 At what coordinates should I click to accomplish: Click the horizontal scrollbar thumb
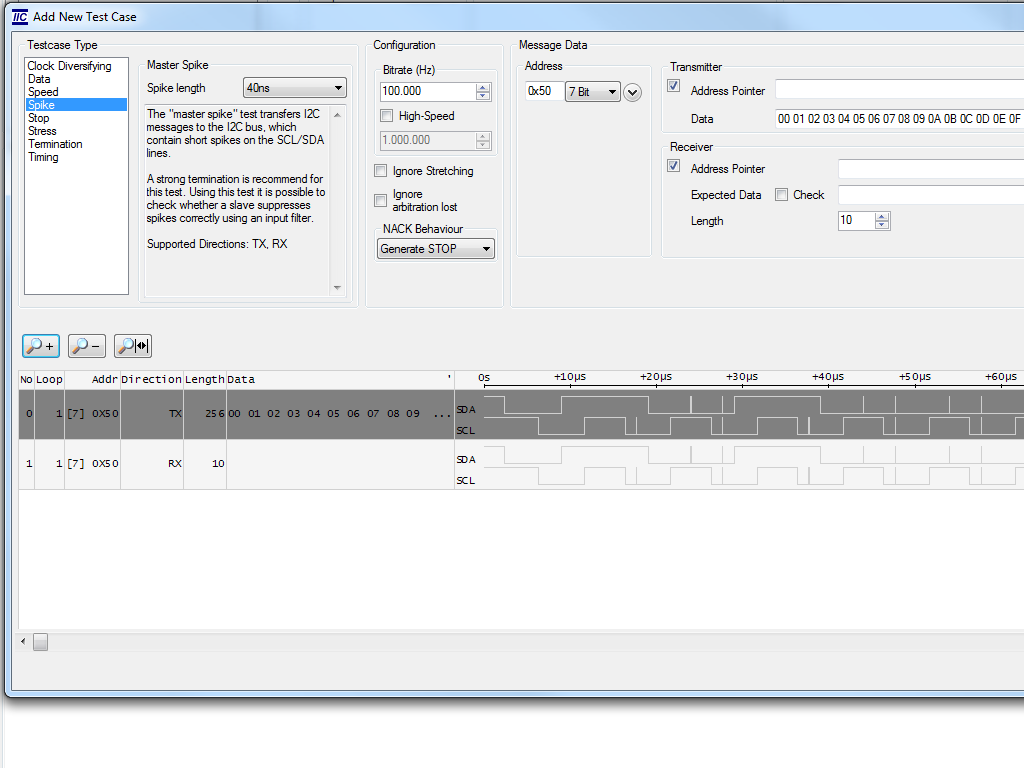(x=40, y=642)
